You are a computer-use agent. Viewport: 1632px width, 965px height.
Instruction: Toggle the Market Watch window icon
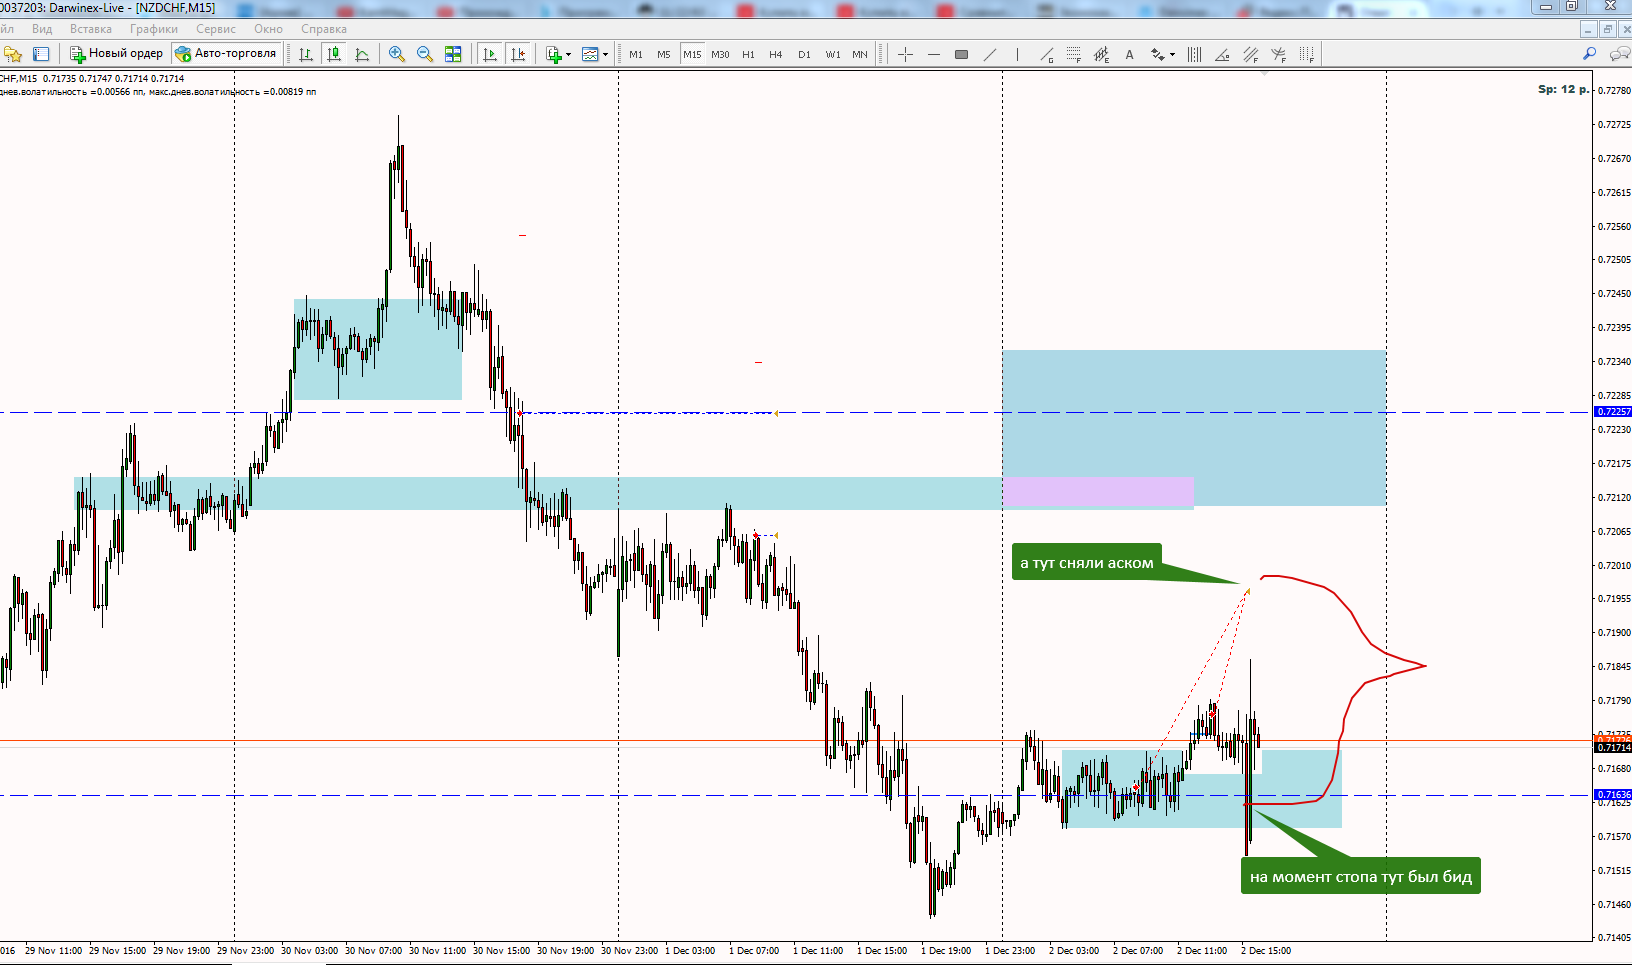tap(41, 54)
